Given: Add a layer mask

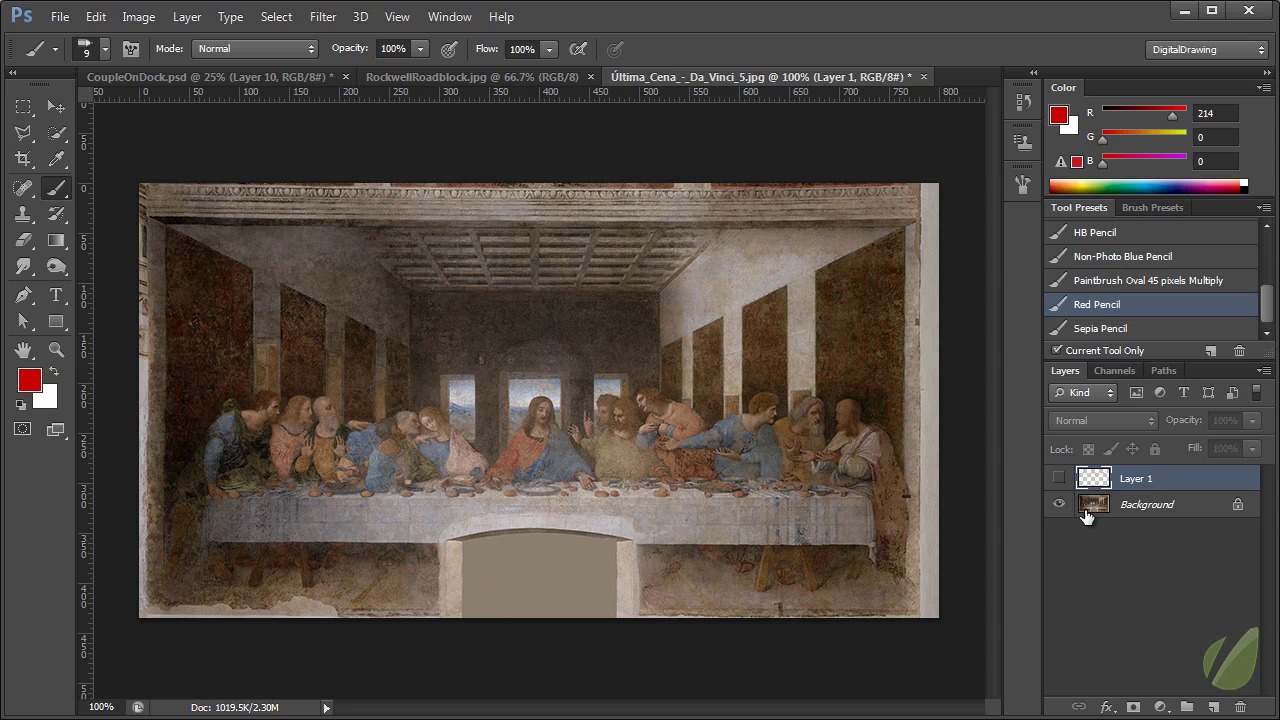Looking at the screenshot, I should click(x=1133, y=707).
